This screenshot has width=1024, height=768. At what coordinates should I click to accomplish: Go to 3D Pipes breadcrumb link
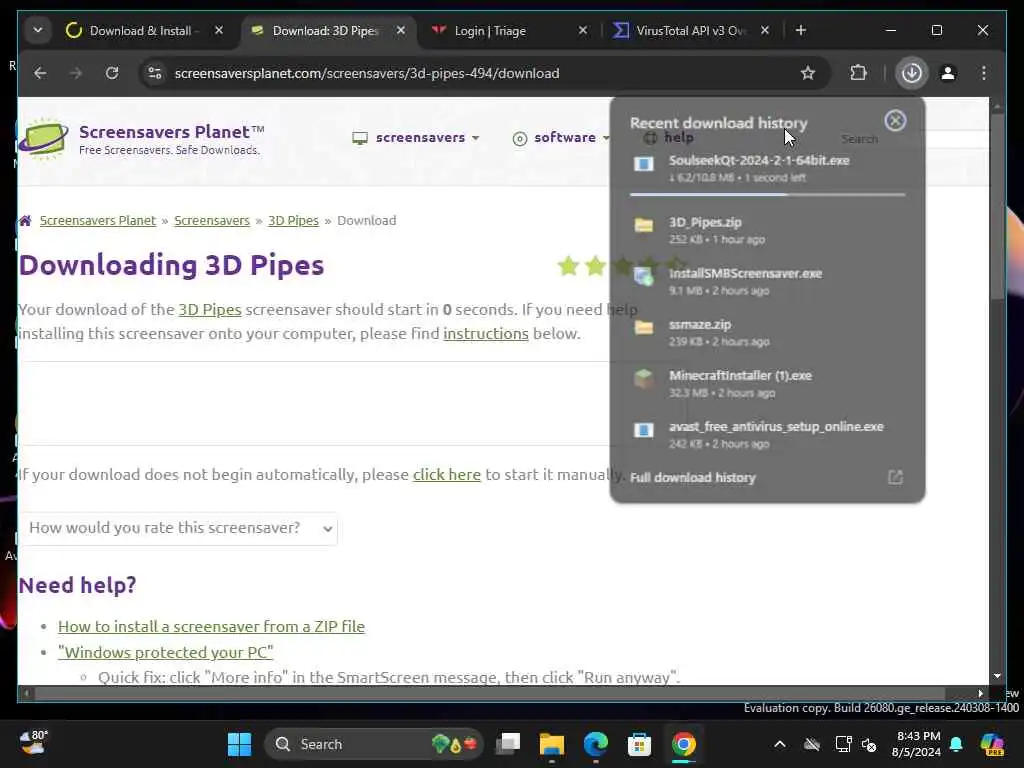pyautogui.click(x=293, y=221)
